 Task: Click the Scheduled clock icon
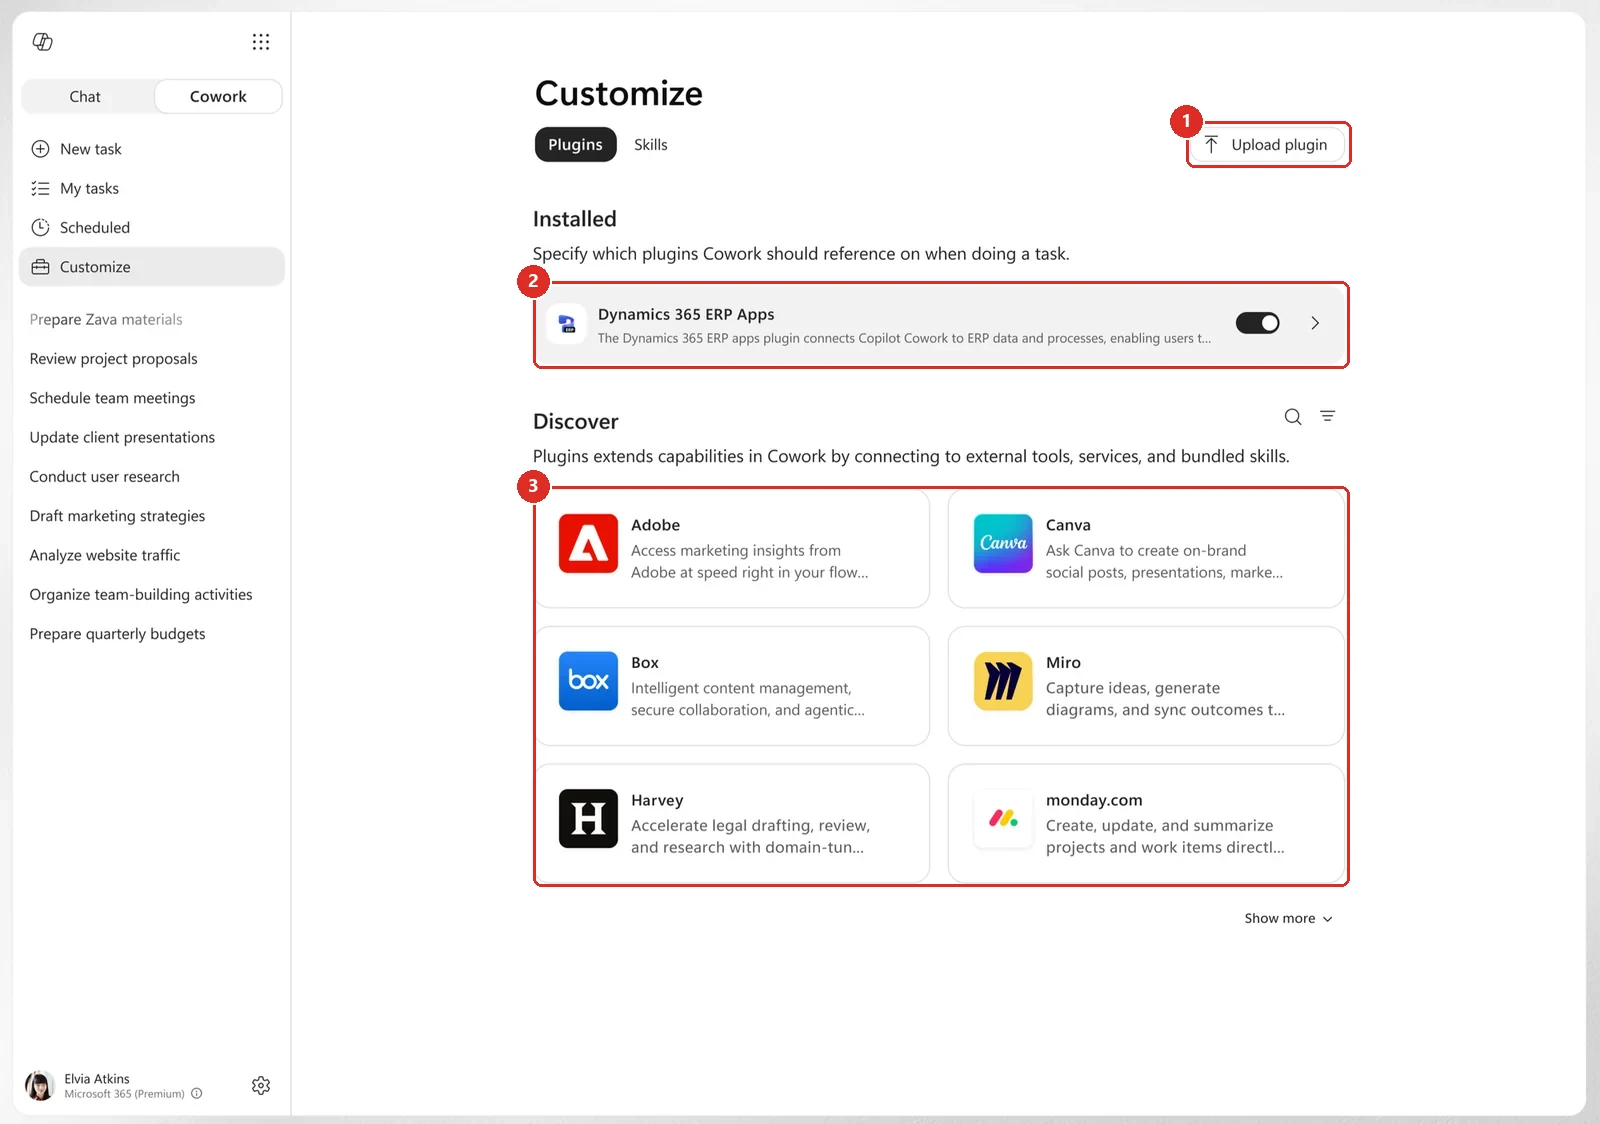click(x=40, y=227)
